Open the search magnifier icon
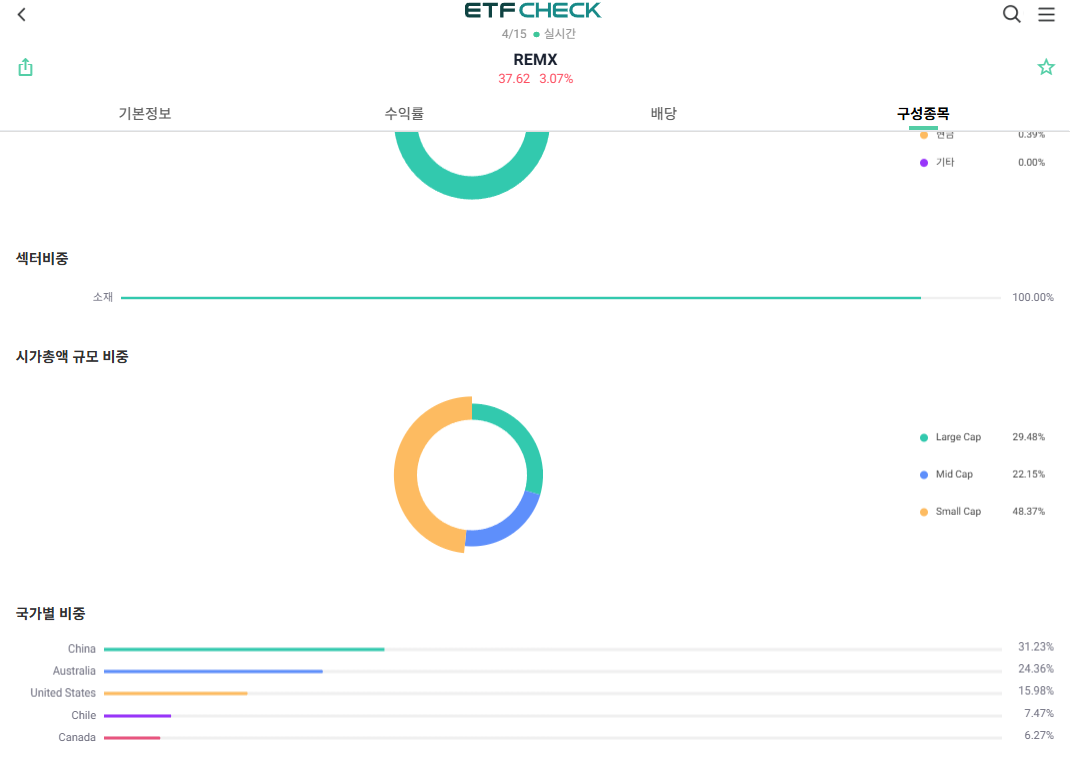 (x=1011, y=14)
